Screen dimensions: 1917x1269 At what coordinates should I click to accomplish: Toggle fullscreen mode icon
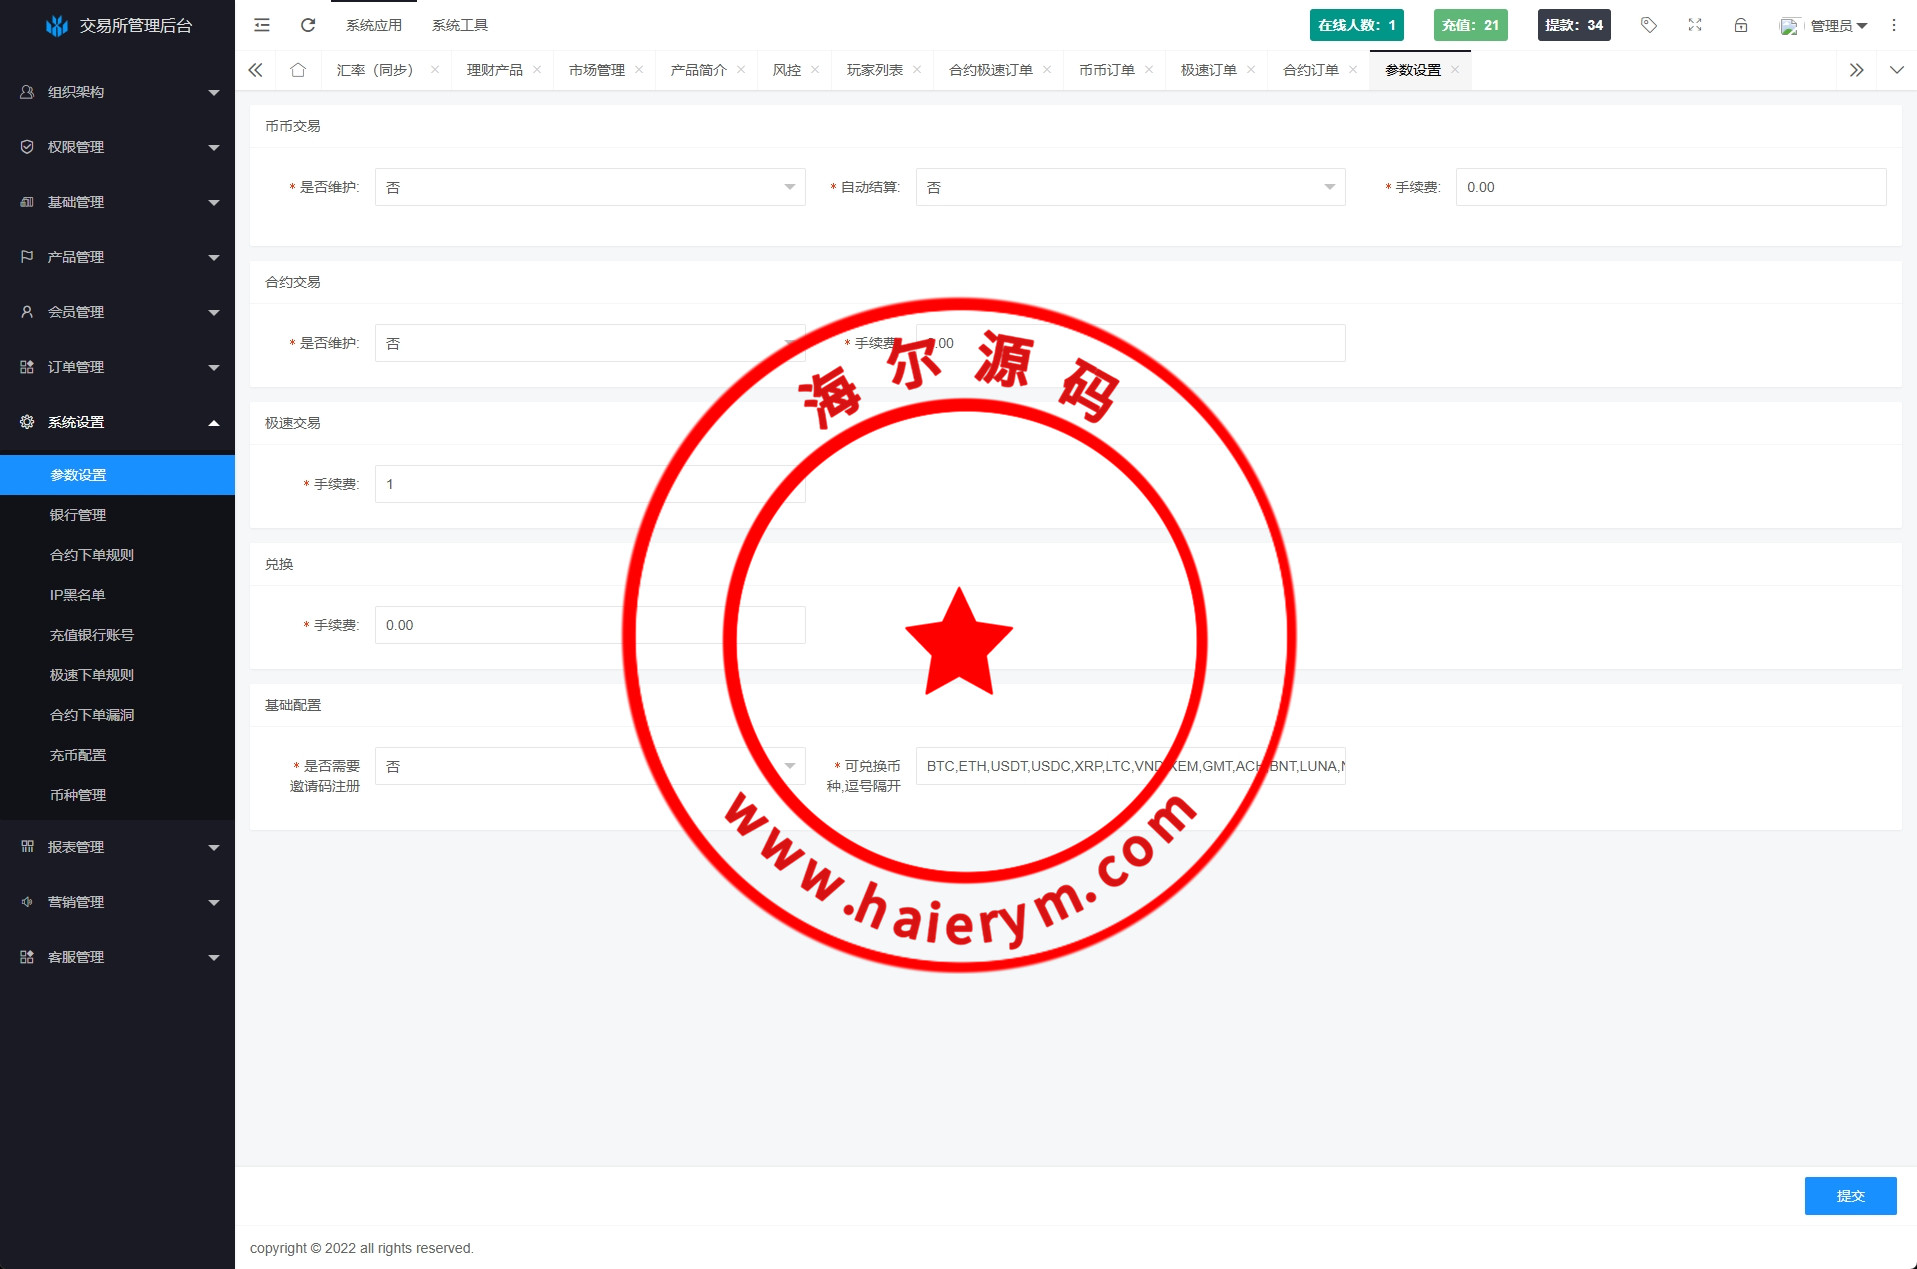pyautogui.click(x=1695, y=25)
